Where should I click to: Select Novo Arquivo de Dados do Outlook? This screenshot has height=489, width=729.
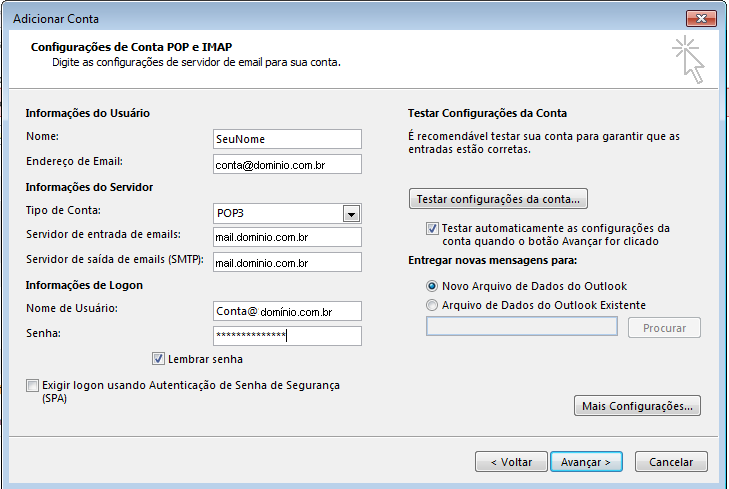click(x=432, y=286)
